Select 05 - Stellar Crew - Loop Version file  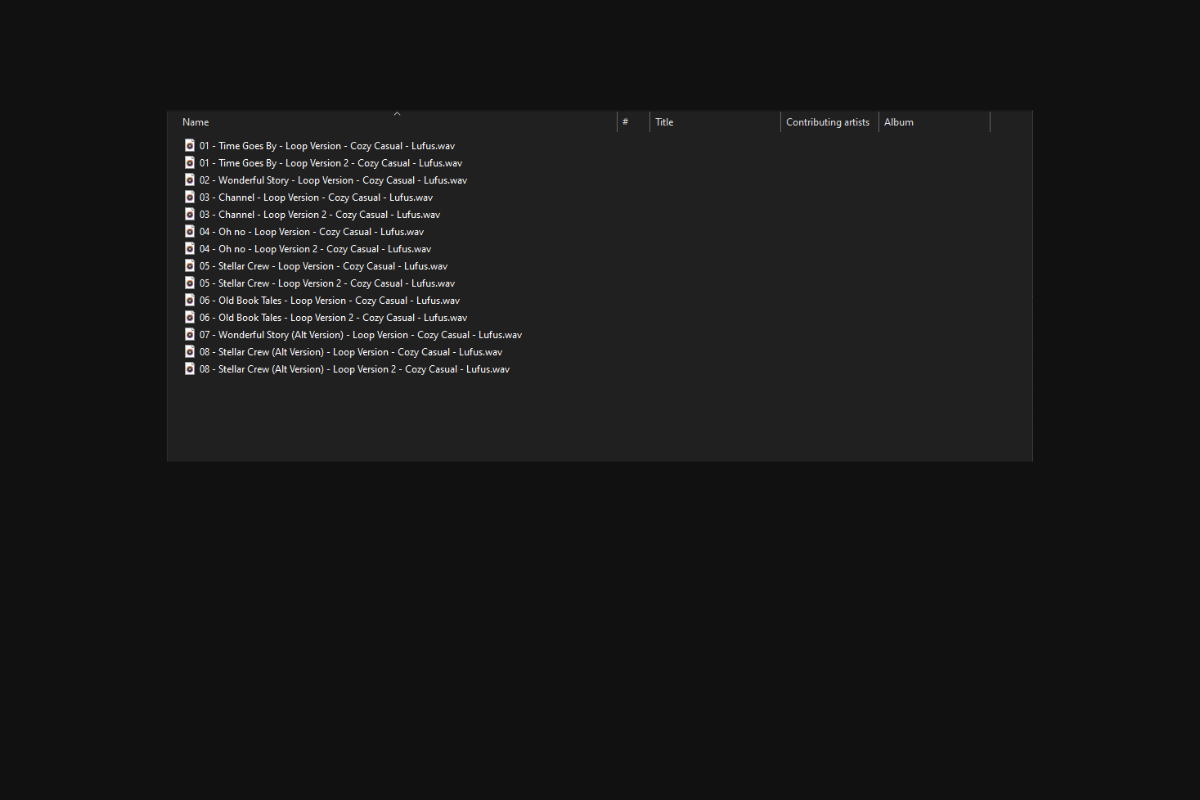(x=323, y=266)
